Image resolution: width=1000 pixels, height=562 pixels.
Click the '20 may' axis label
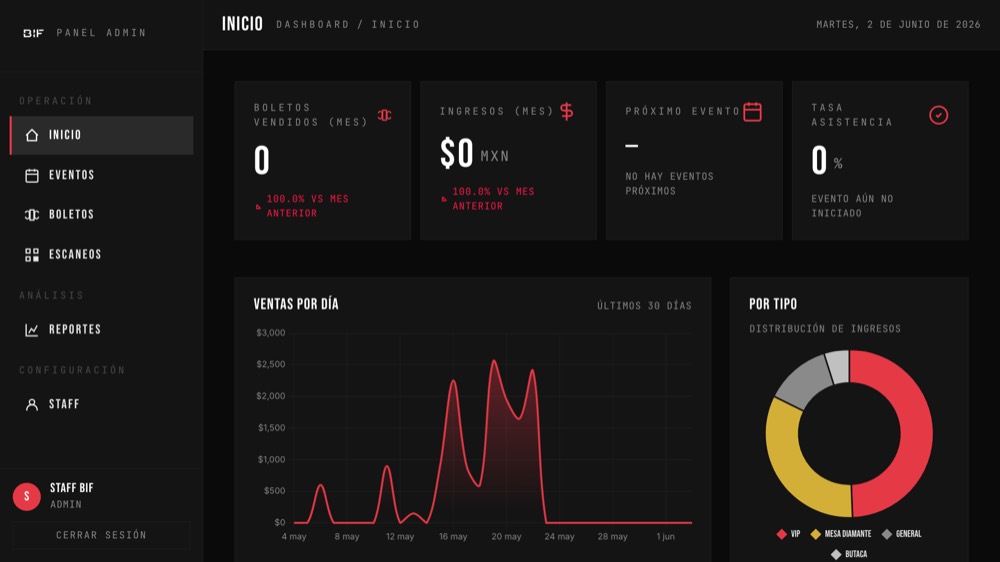506,536
